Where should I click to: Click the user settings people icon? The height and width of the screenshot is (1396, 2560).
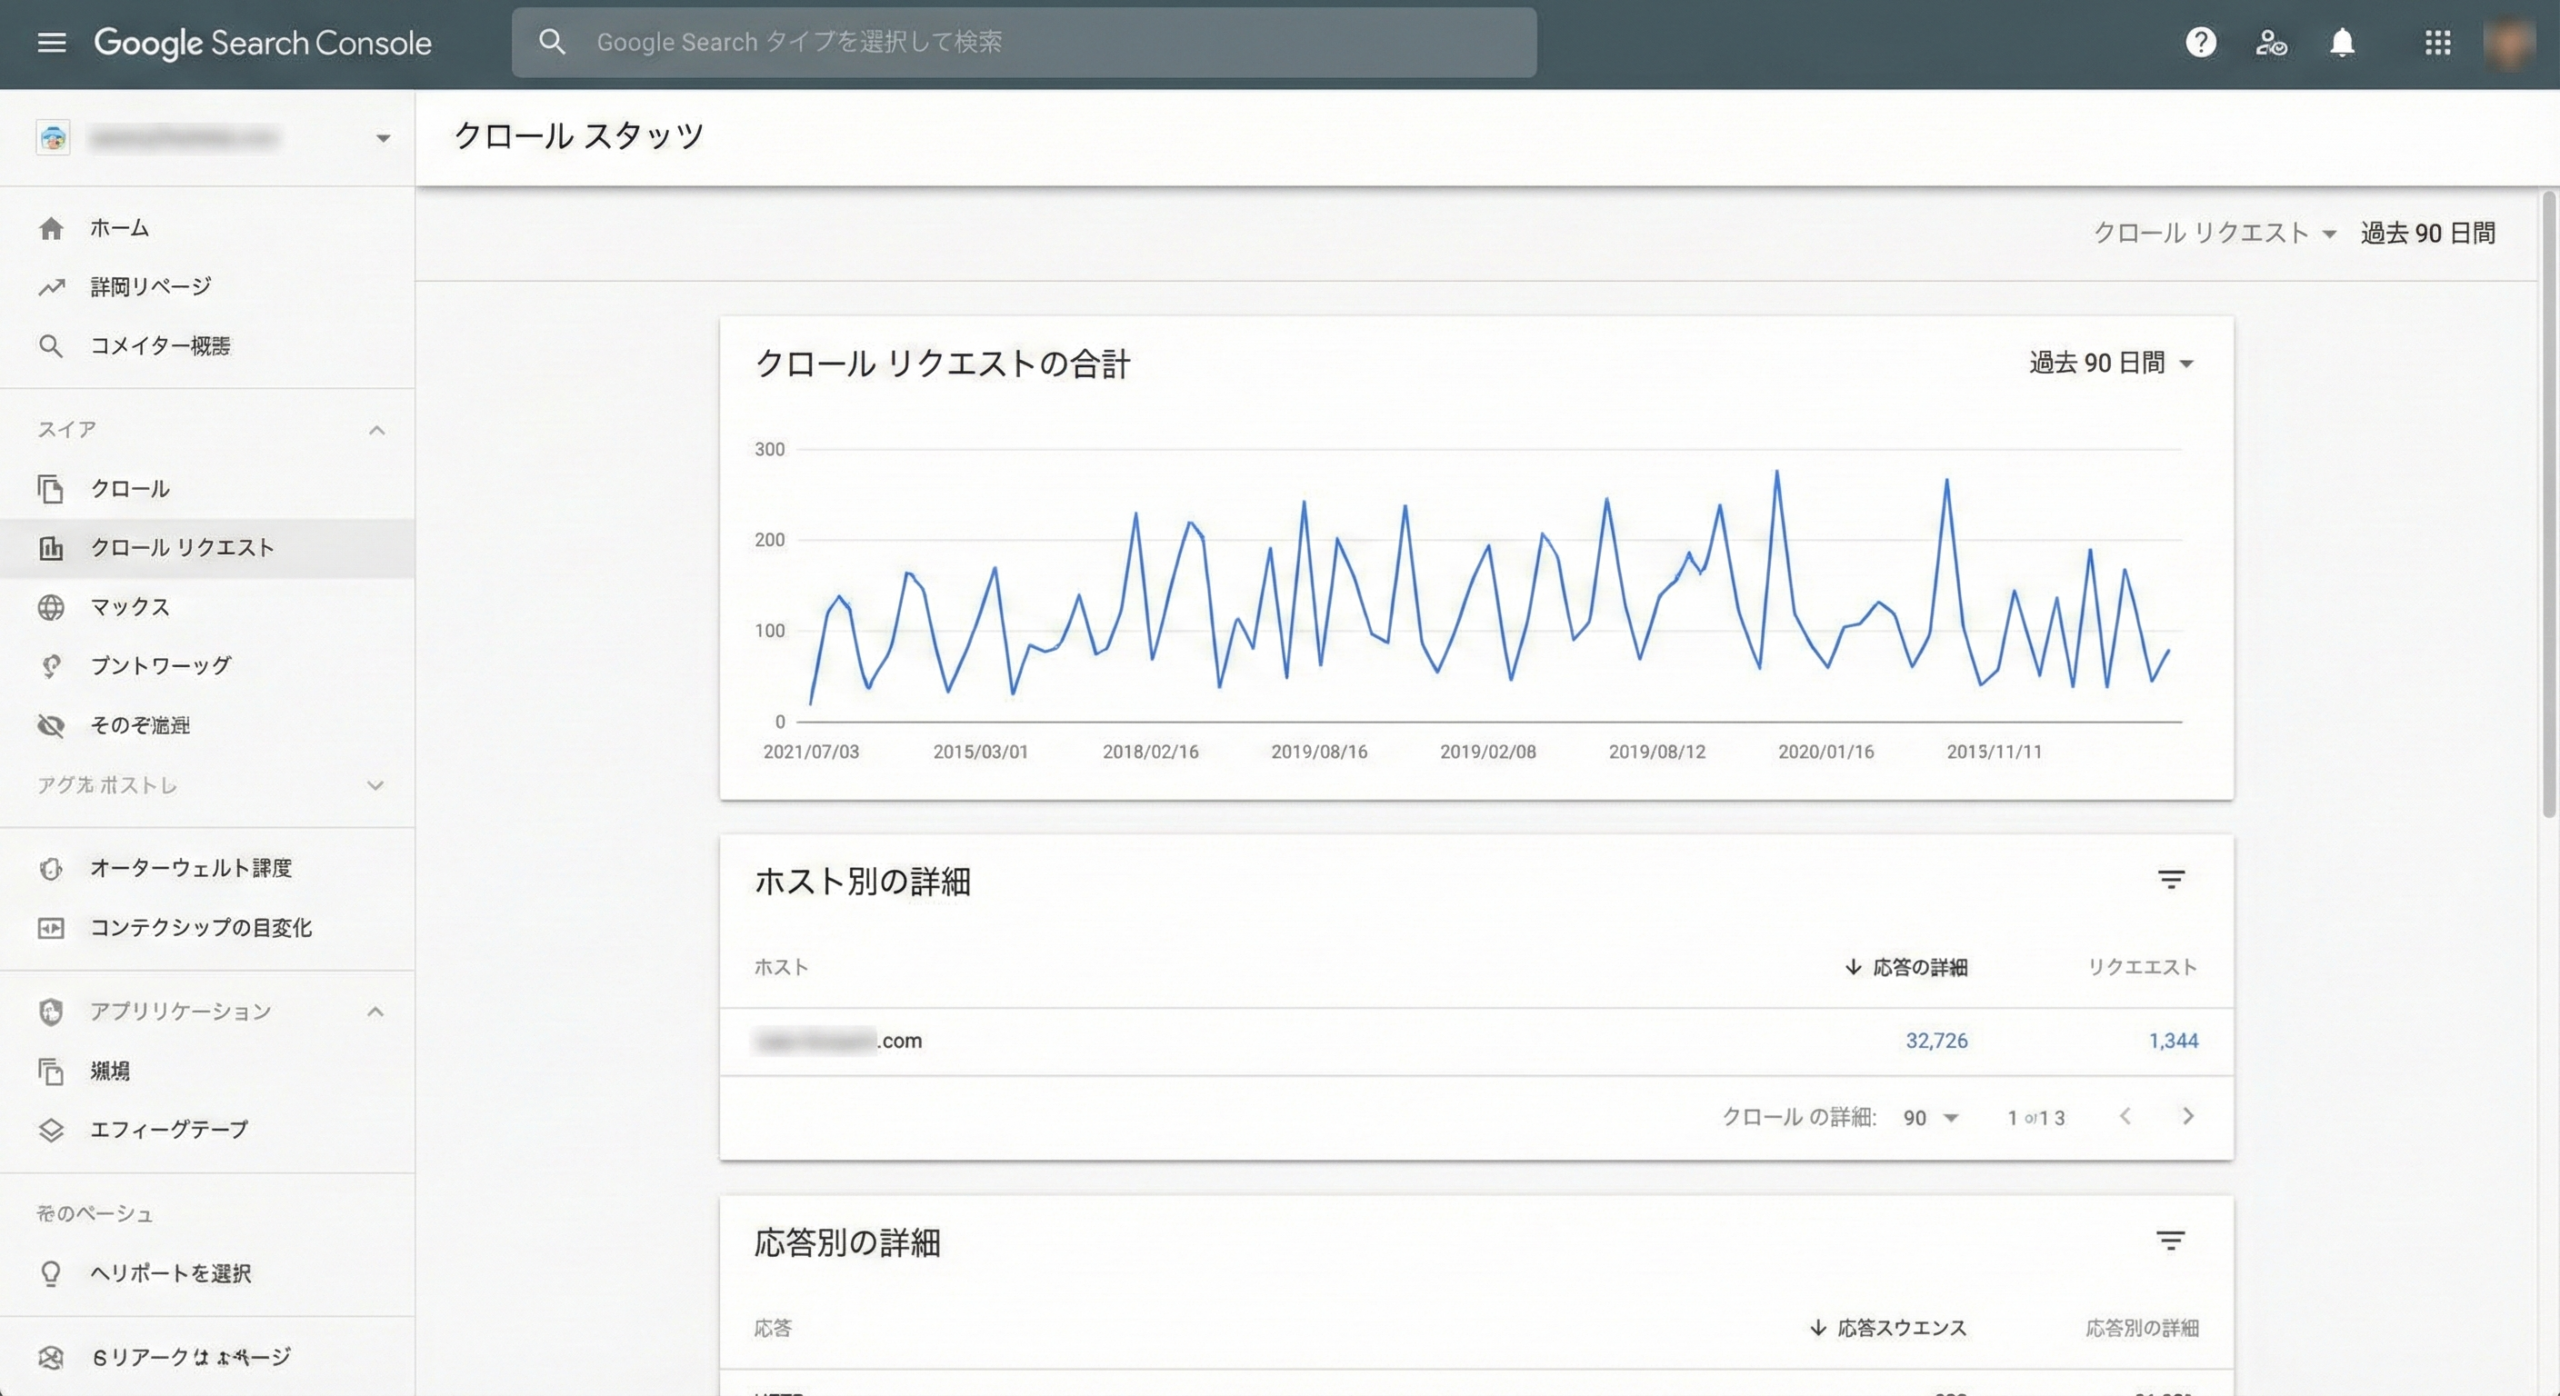coord(2271,42)
